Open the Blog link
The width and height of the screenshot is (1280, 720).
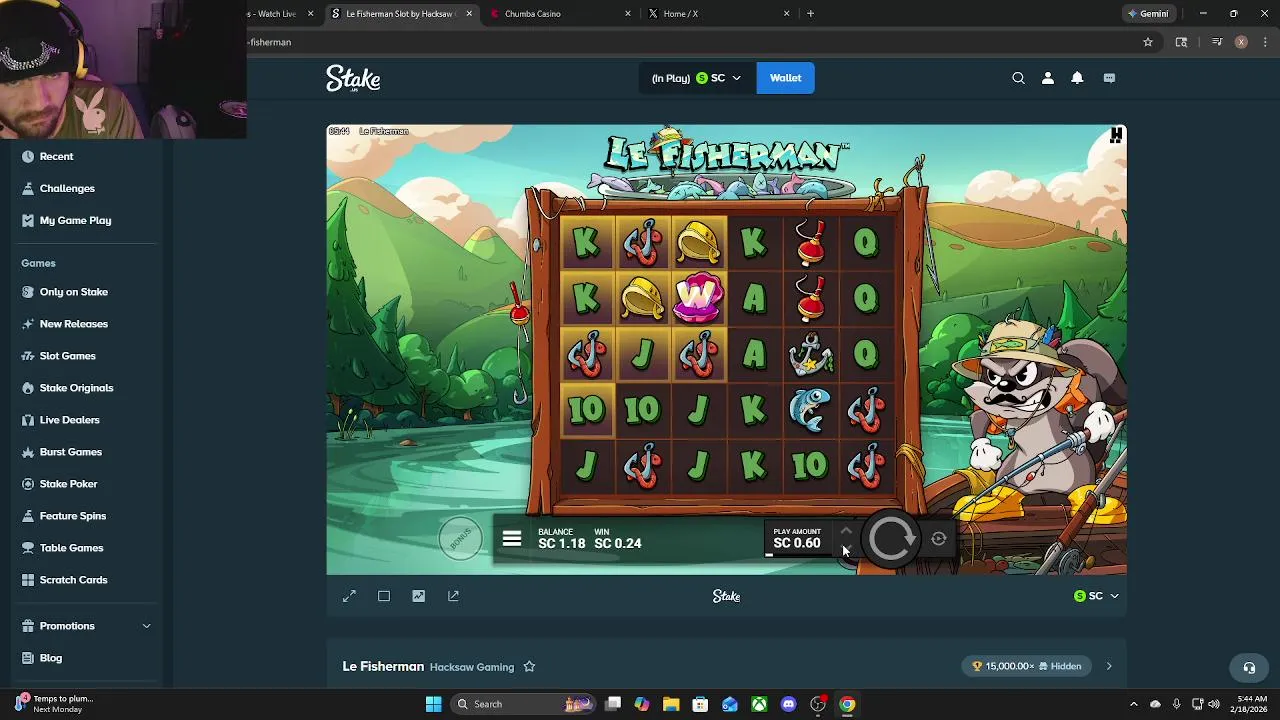click(50, 658)
